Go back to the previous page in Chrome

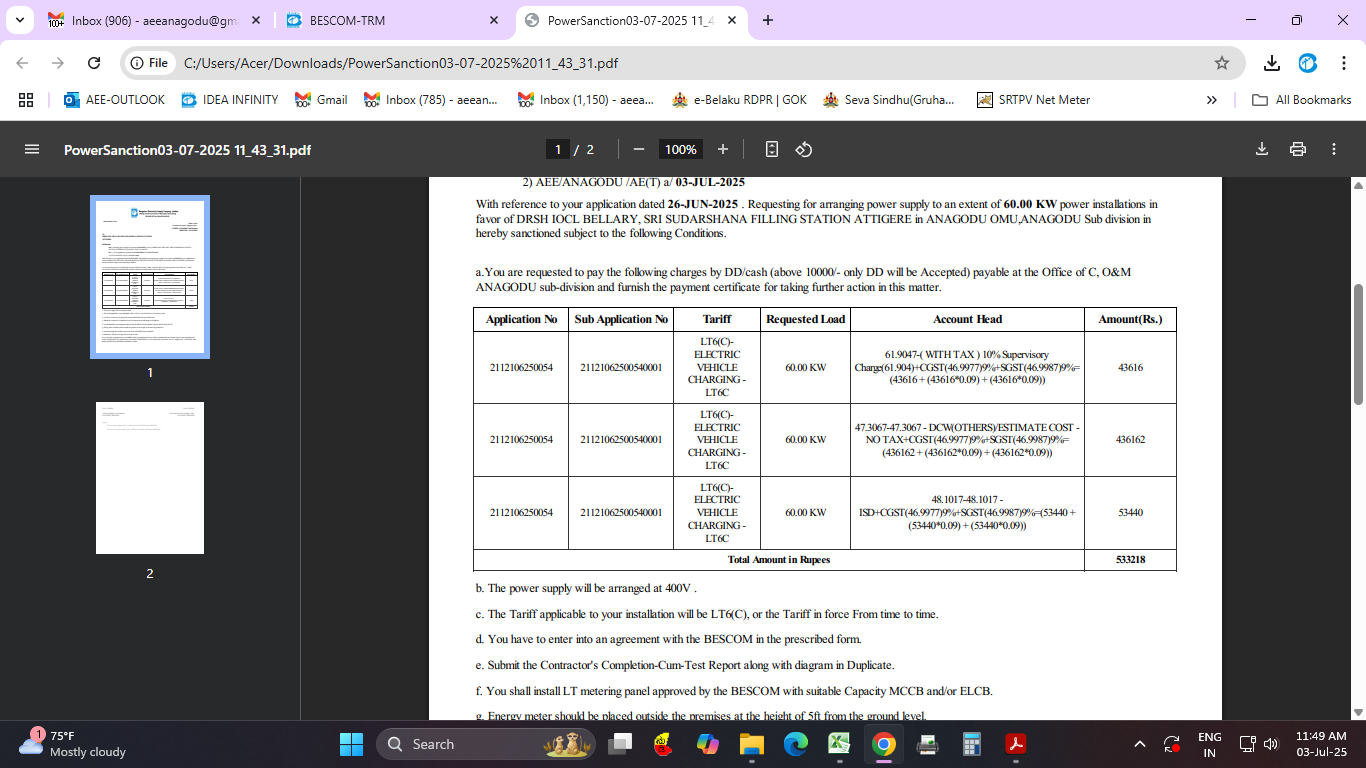[x=22, y=63]
